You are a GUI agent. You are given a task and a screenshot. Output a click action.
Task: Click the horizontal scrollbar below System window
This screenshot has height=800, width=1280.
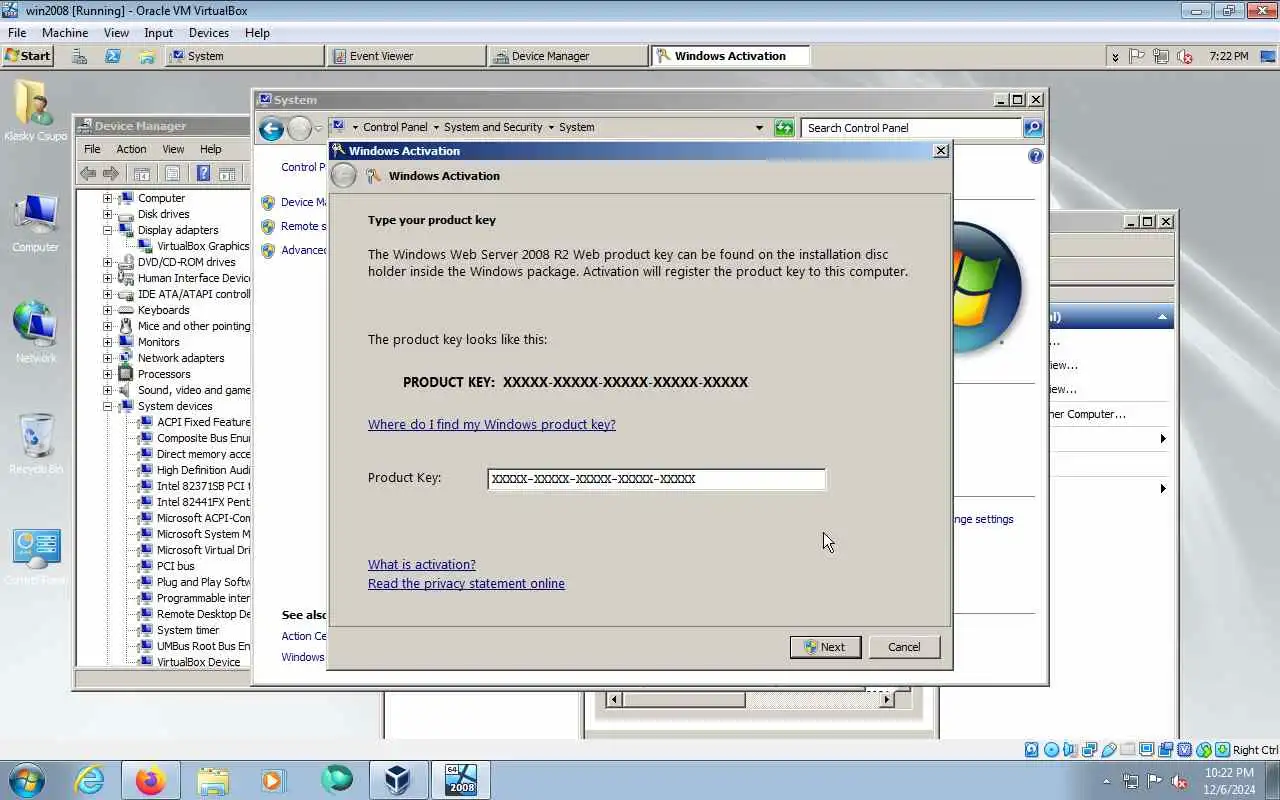tap(750, 700)
